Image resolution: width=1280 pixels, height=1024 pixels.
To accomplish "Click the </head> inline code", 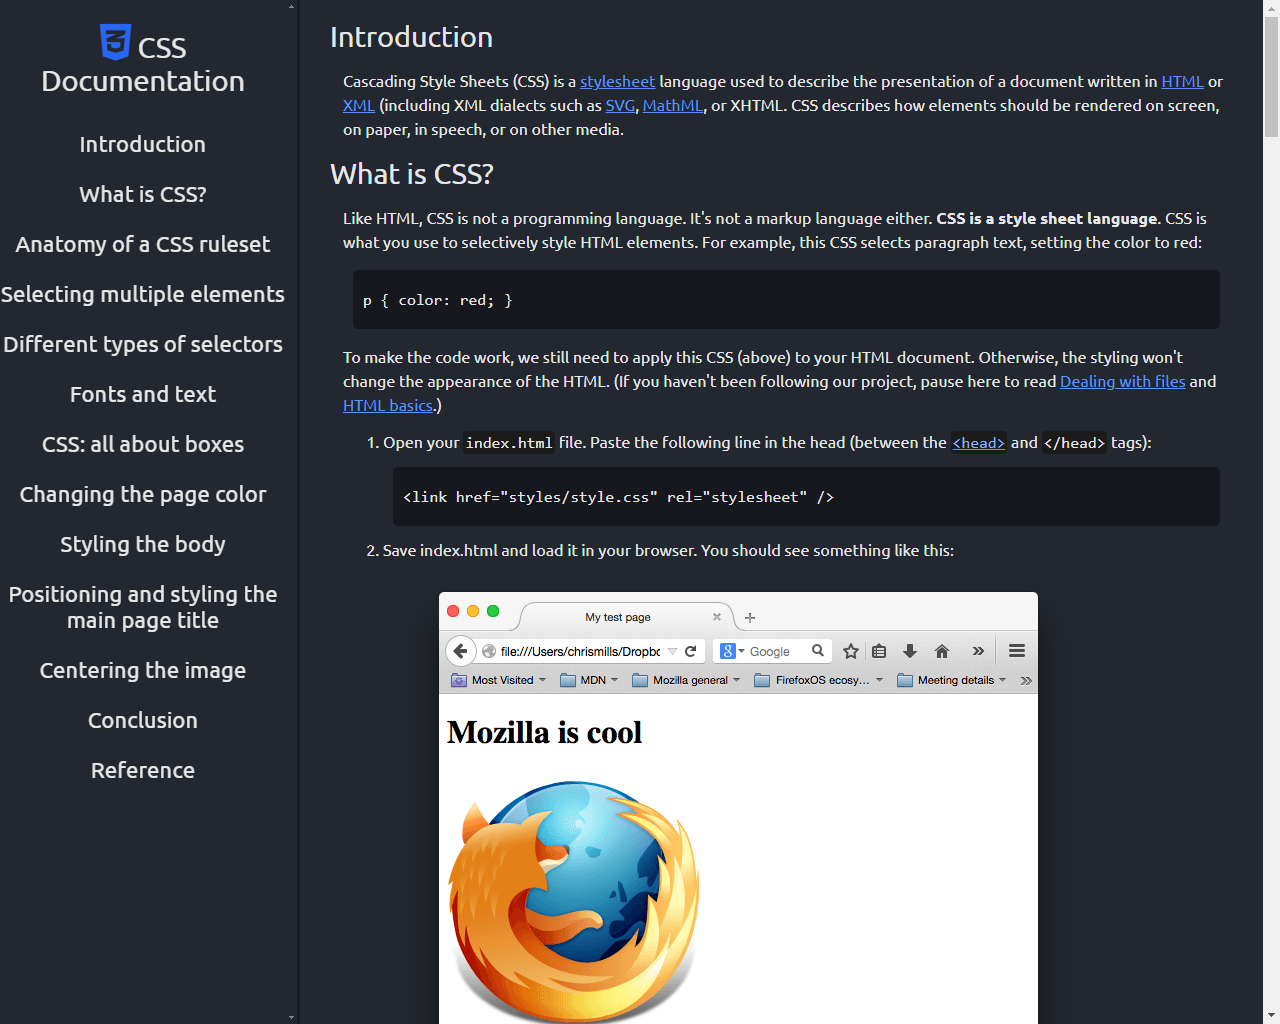I will [1075, 443].
